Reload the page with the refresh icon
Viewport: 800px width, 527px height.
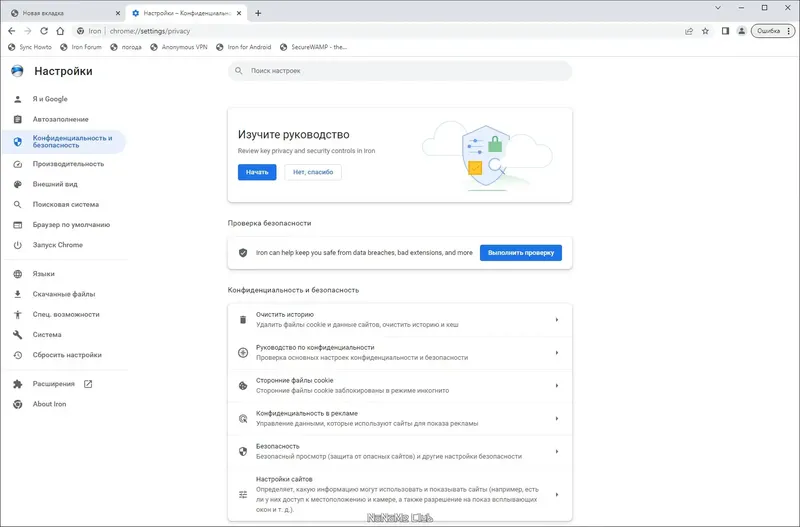(44, 31)
